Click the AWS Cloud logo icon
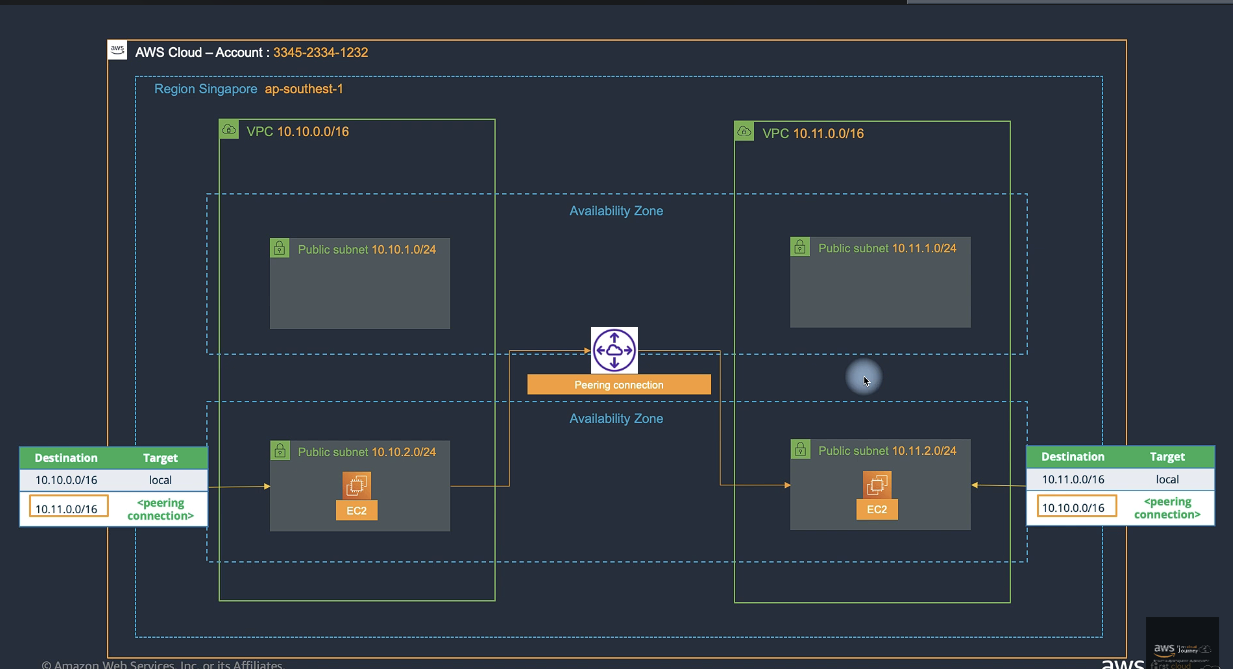 tap(118, 51)
